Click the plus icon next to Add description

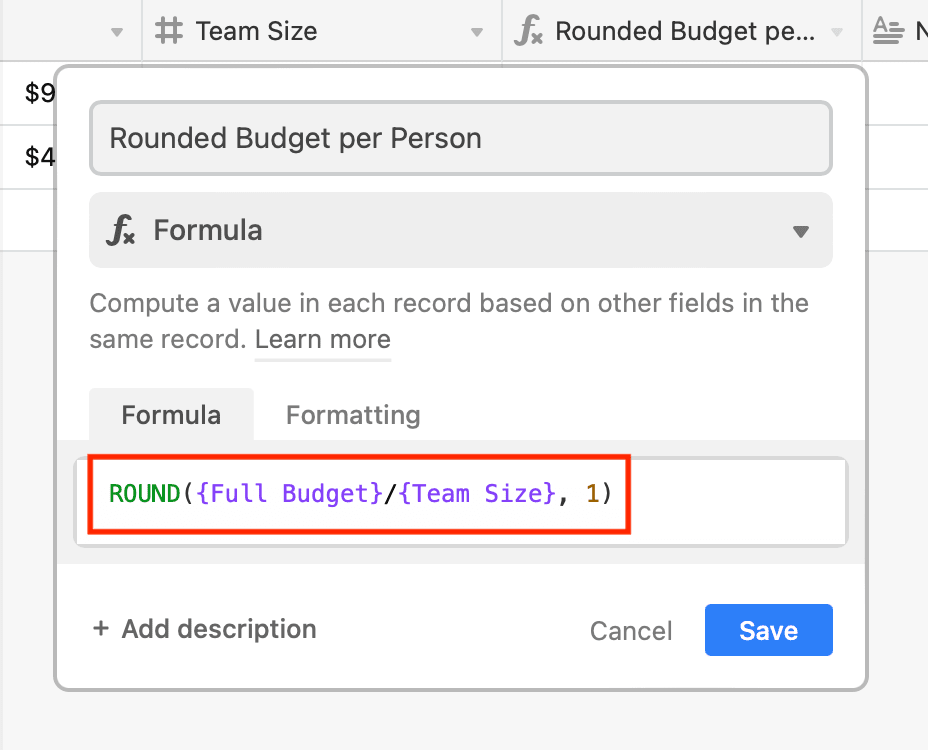(101, 628)
